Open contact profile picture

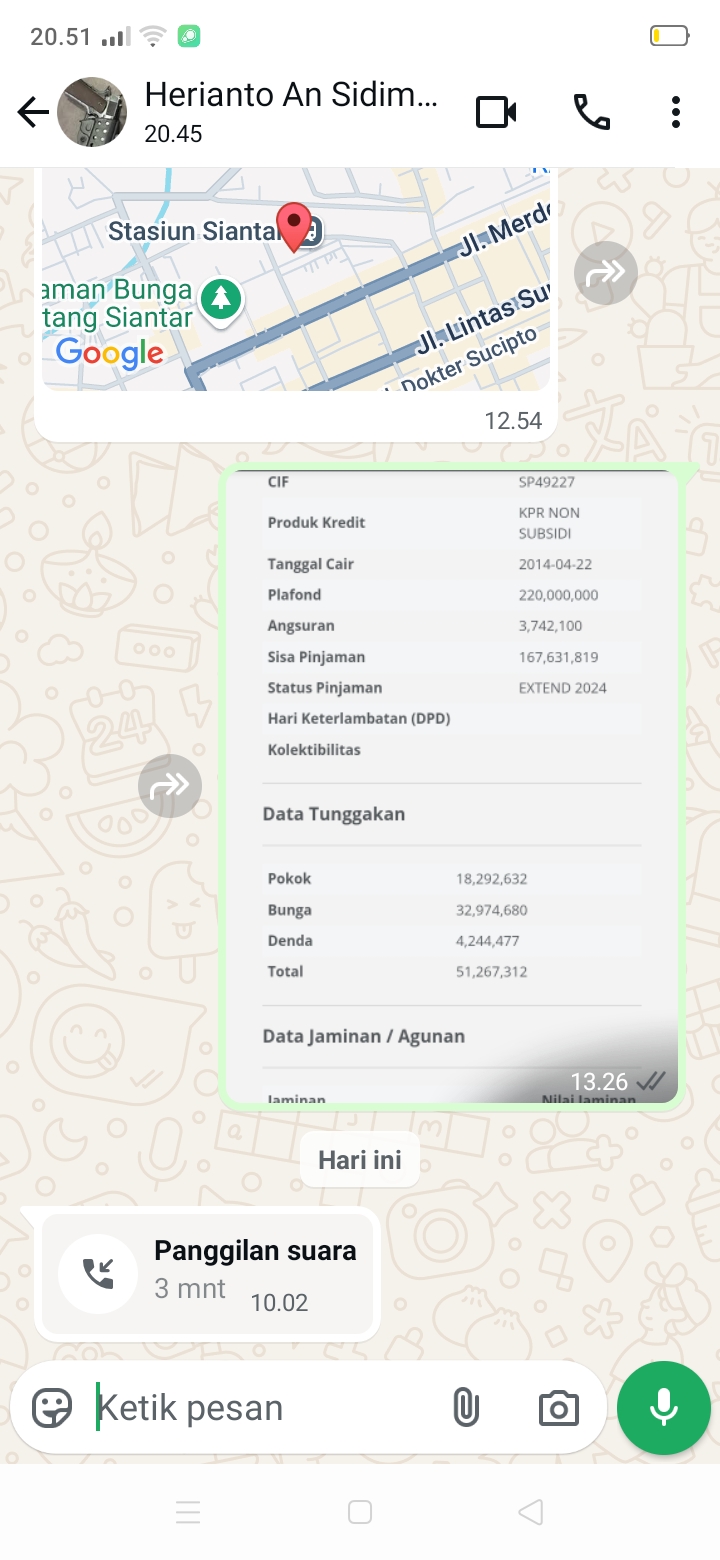coord(92,113)
